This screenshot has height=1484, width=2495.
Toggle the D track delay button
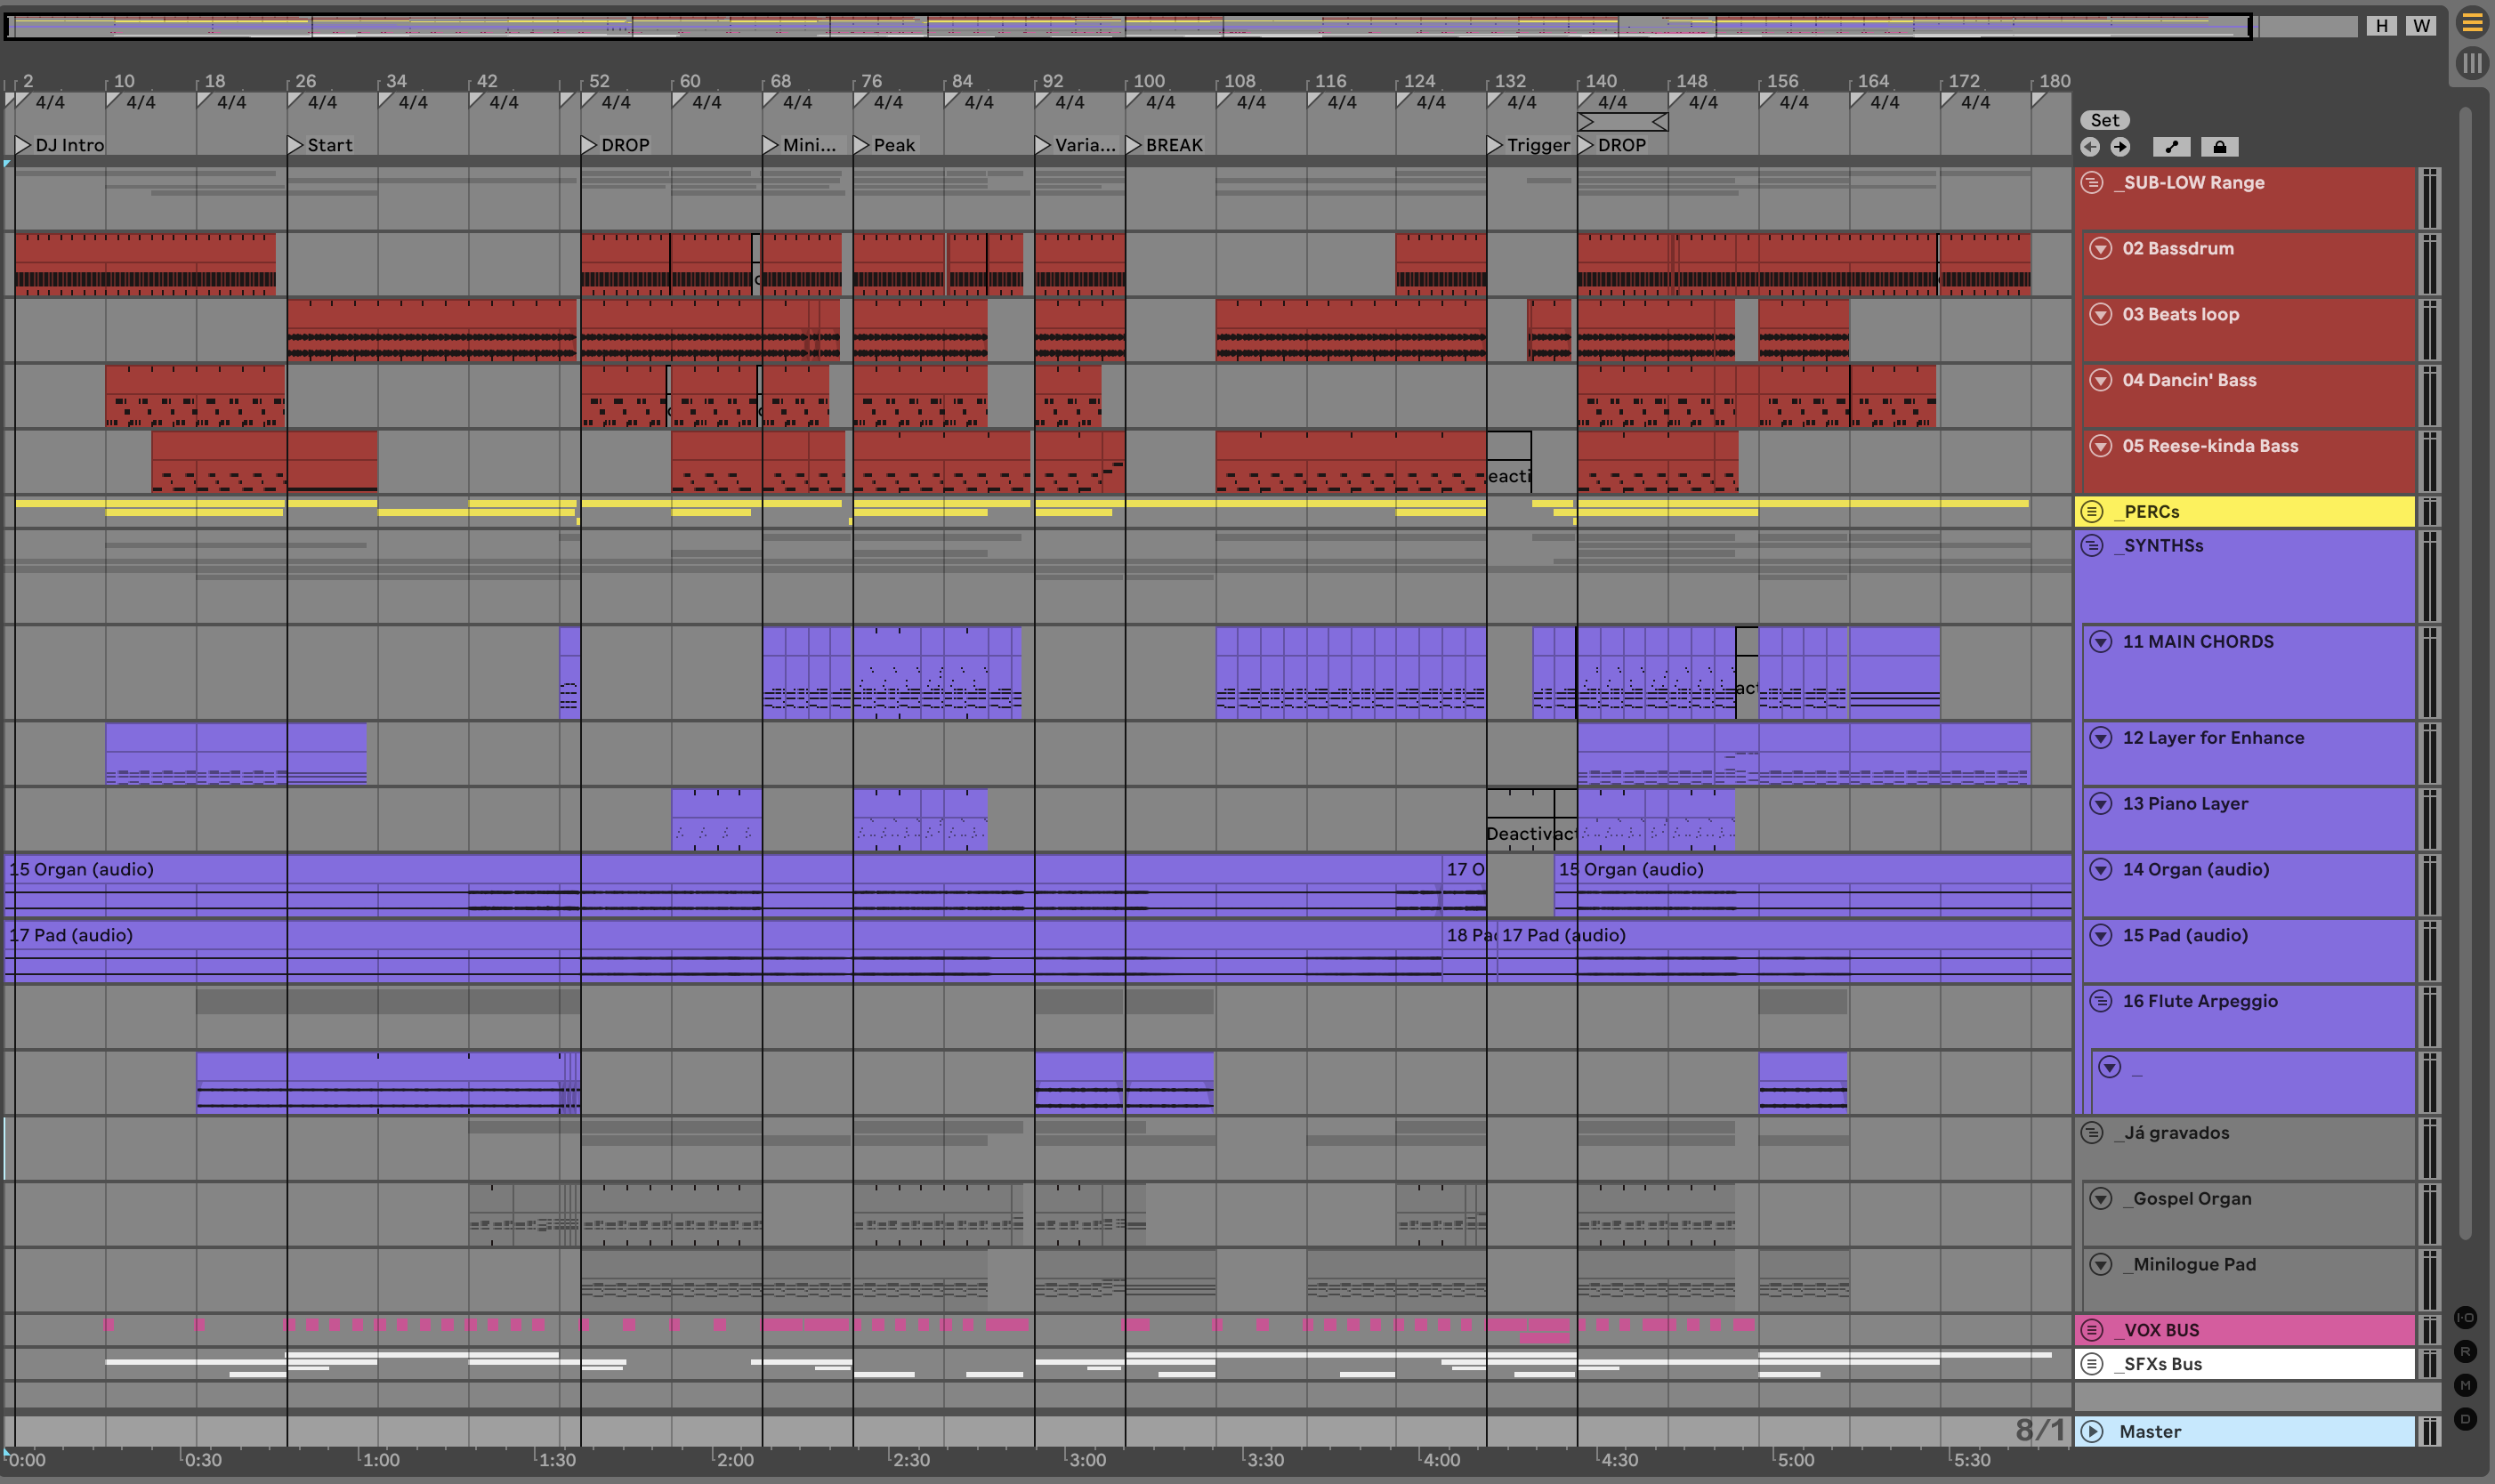(2466, 1418)
